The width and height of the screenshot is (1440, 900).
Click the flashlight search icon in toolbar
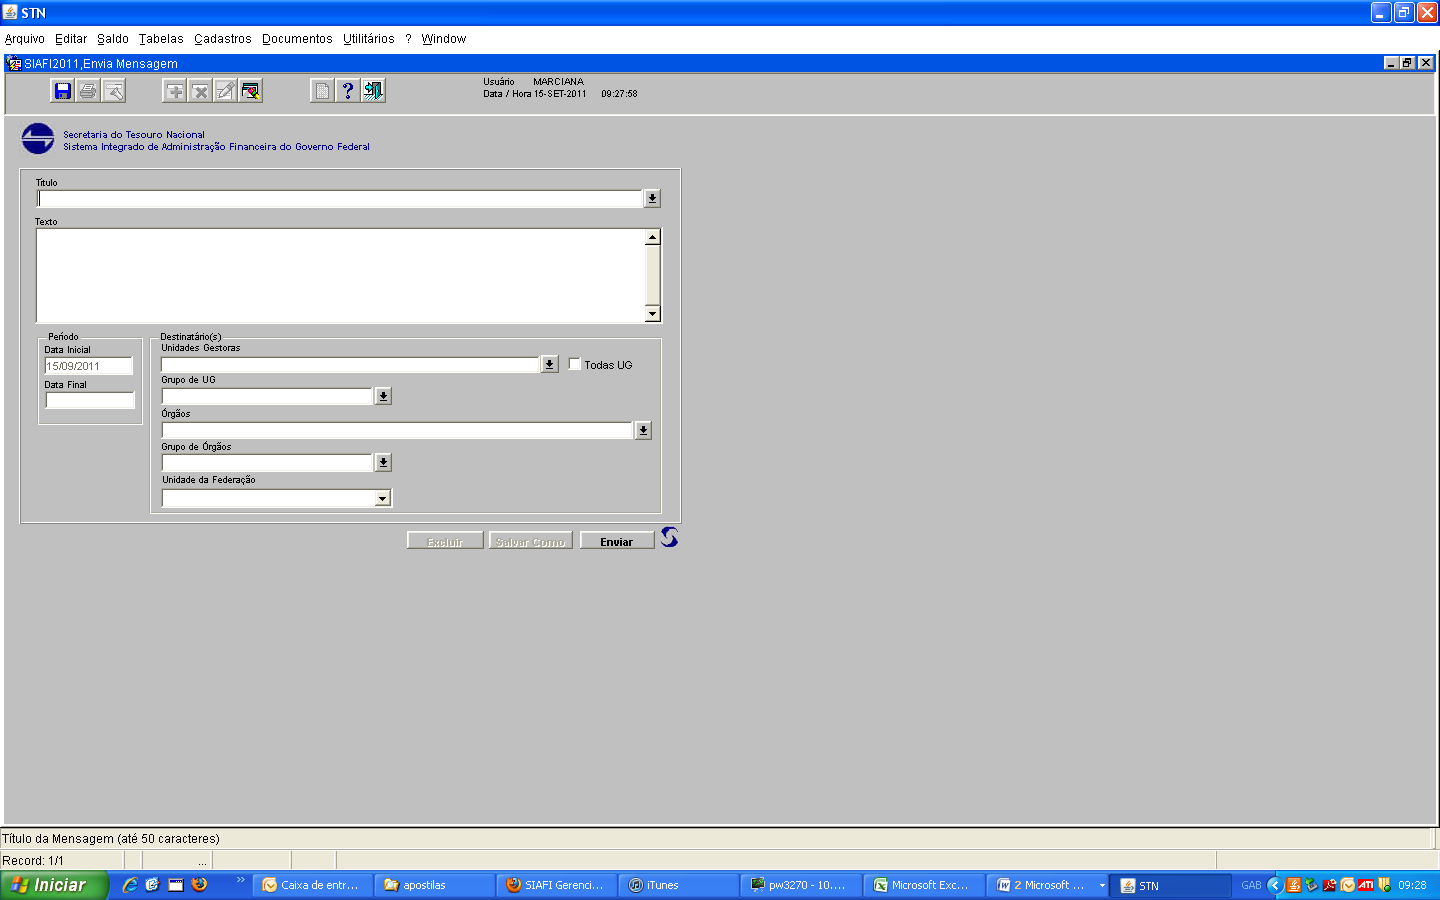(114, 91)
